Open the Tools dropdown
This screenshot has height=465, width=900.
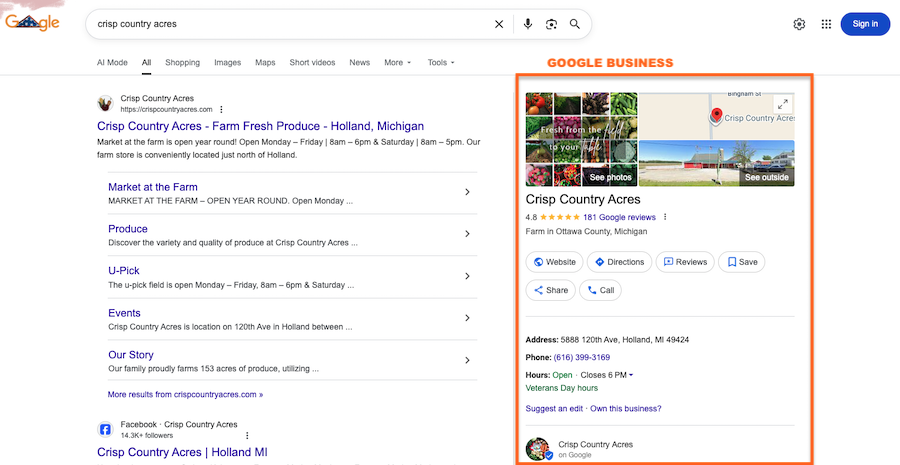441,63
